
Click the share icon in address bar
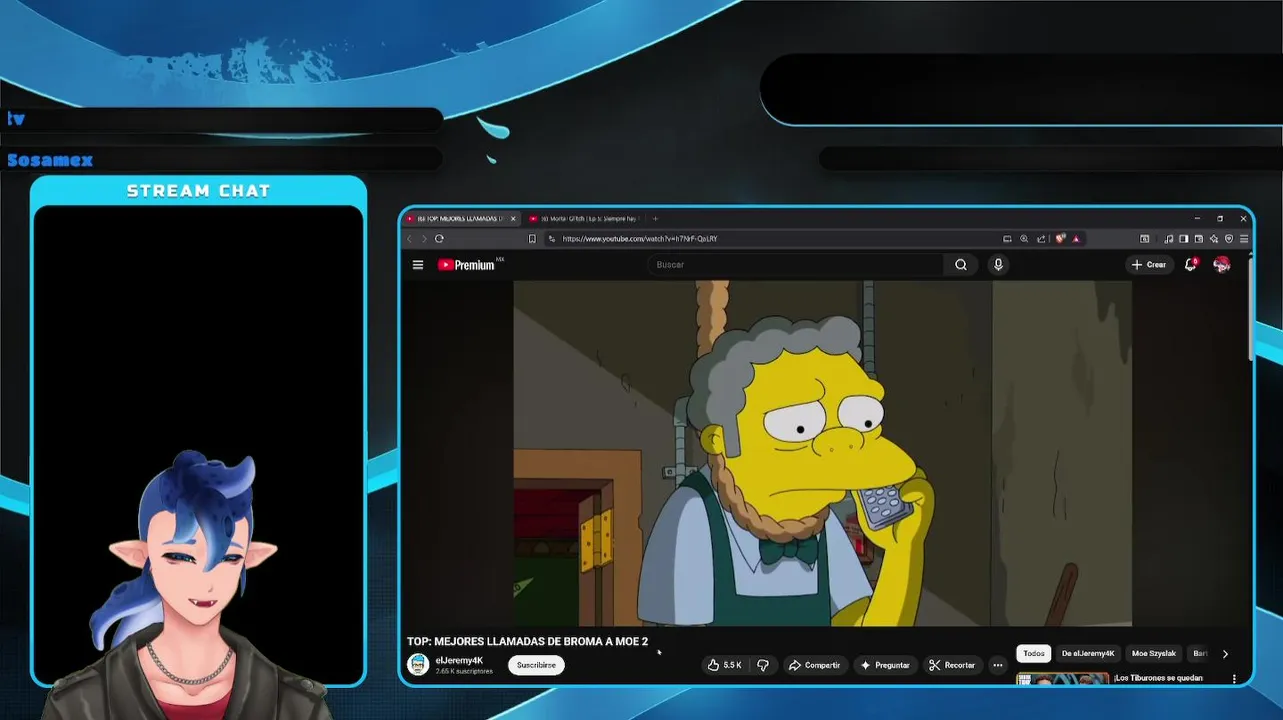pyautogui.click(x=1041, y=239)
